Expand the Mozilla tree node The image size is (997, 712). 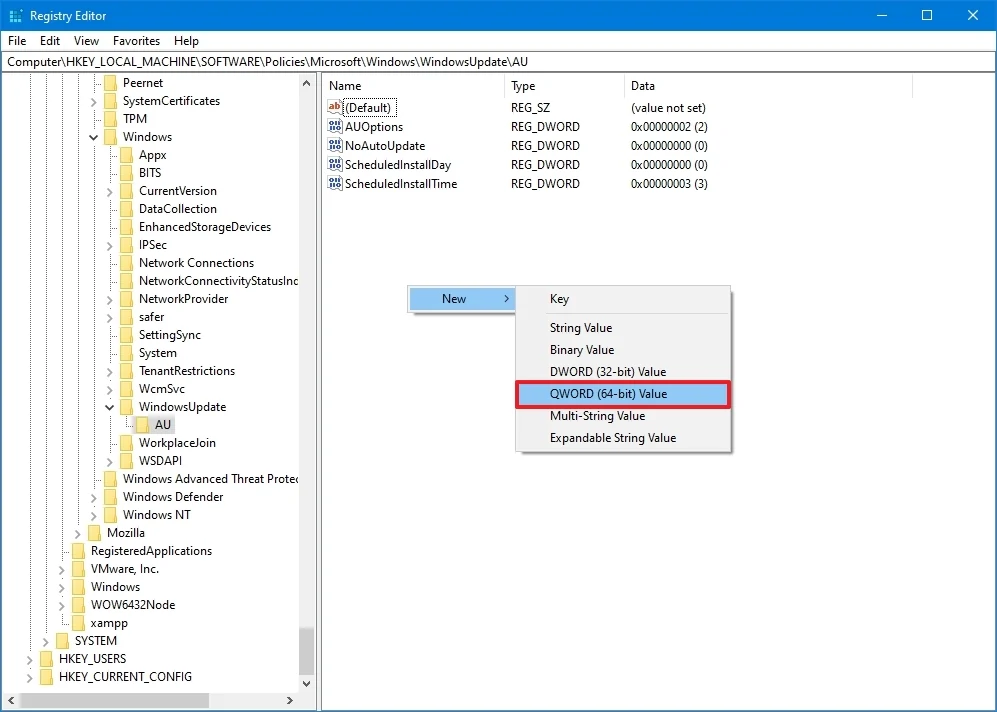tap(78, 533)
